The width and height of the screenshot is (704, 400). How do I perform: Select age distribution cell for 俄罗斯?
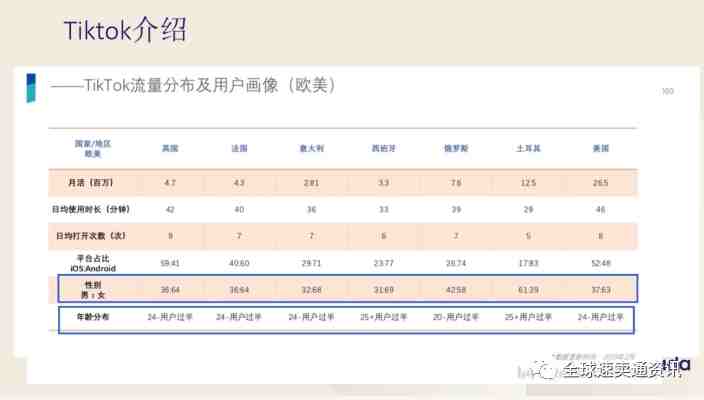(456, 317)
